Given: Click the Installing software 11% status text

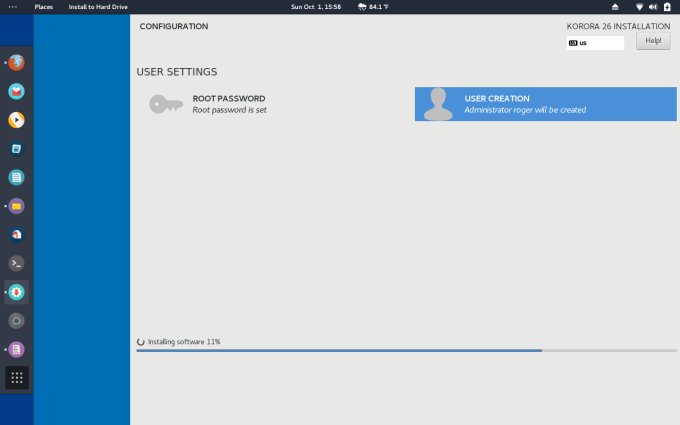Looking at the screenshot, I should click(184, 342).
